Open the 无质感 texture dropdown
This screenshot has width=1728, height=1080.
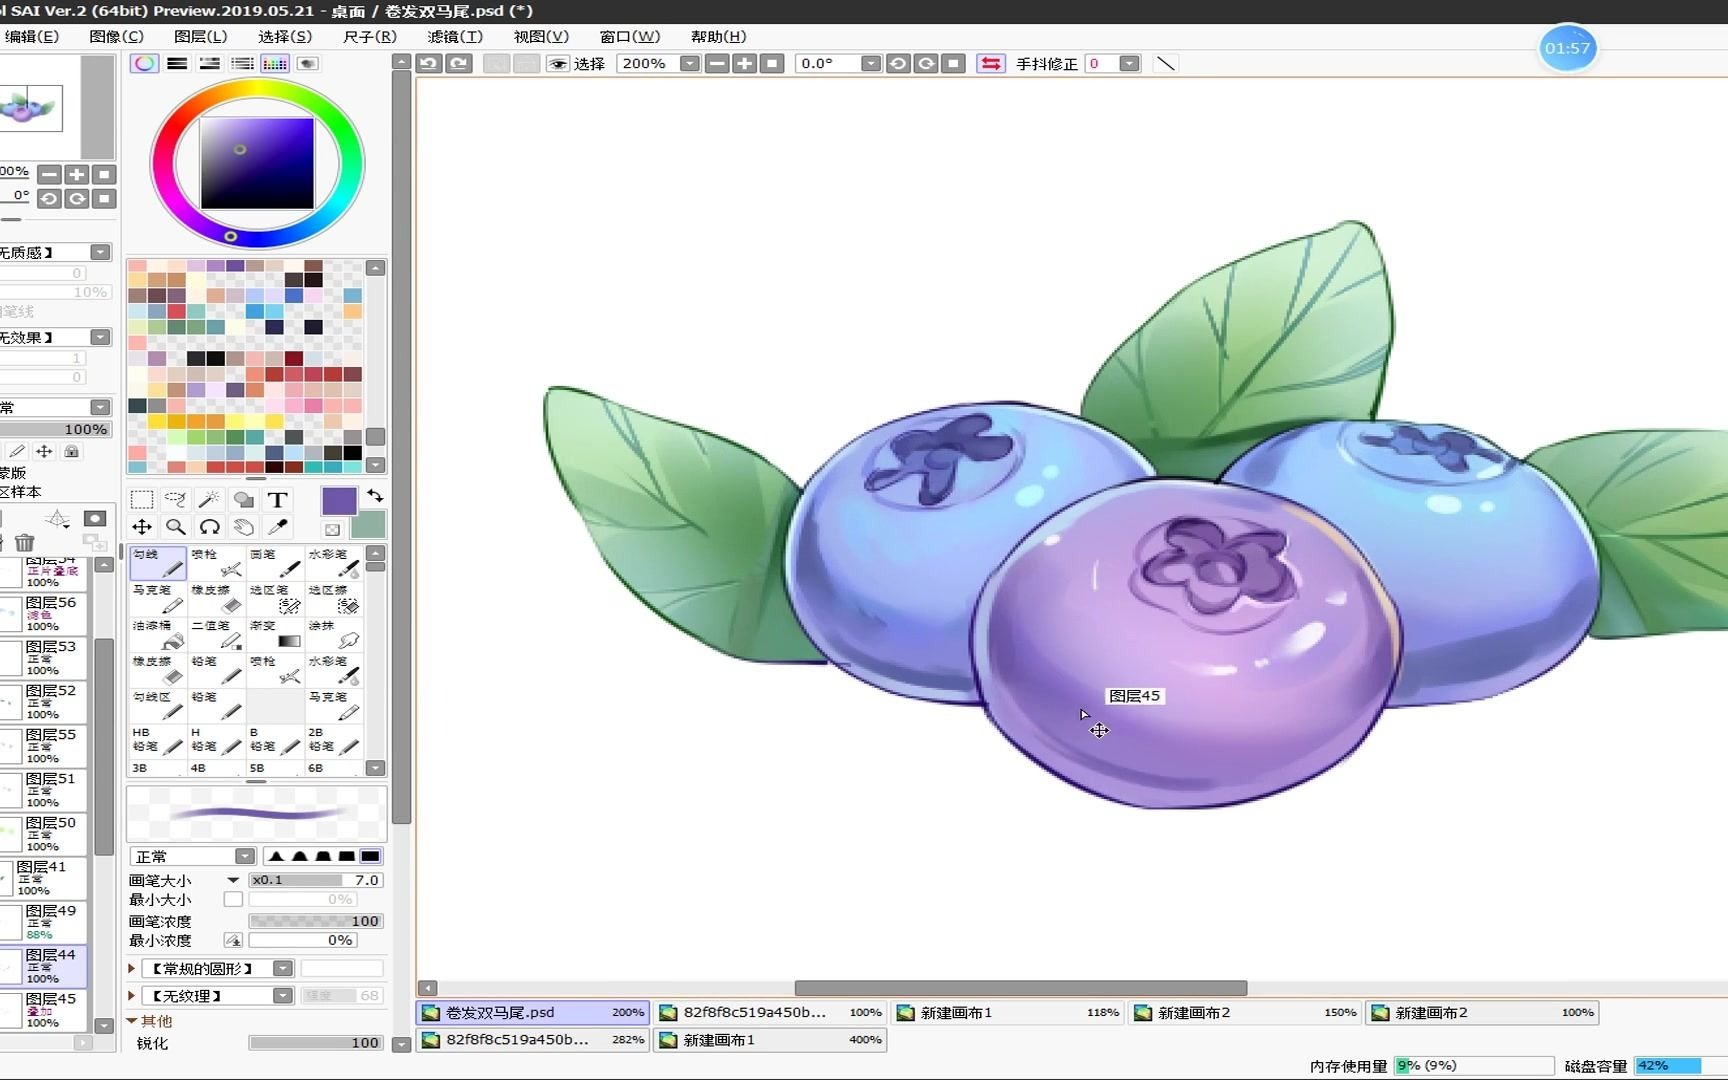click(x=100, y=252)
